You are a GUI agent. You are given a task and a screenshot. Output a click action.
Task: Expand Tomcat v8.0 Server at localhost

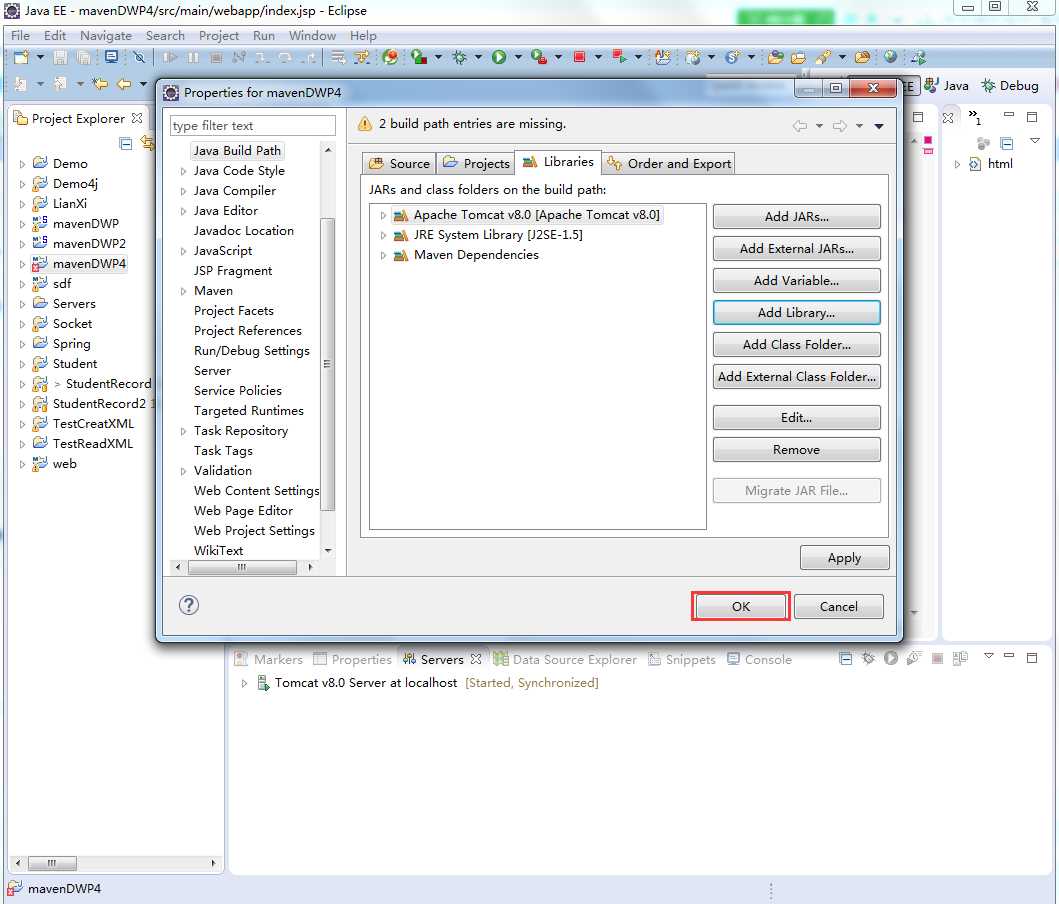pyautogui.click(x=244, y=683)
